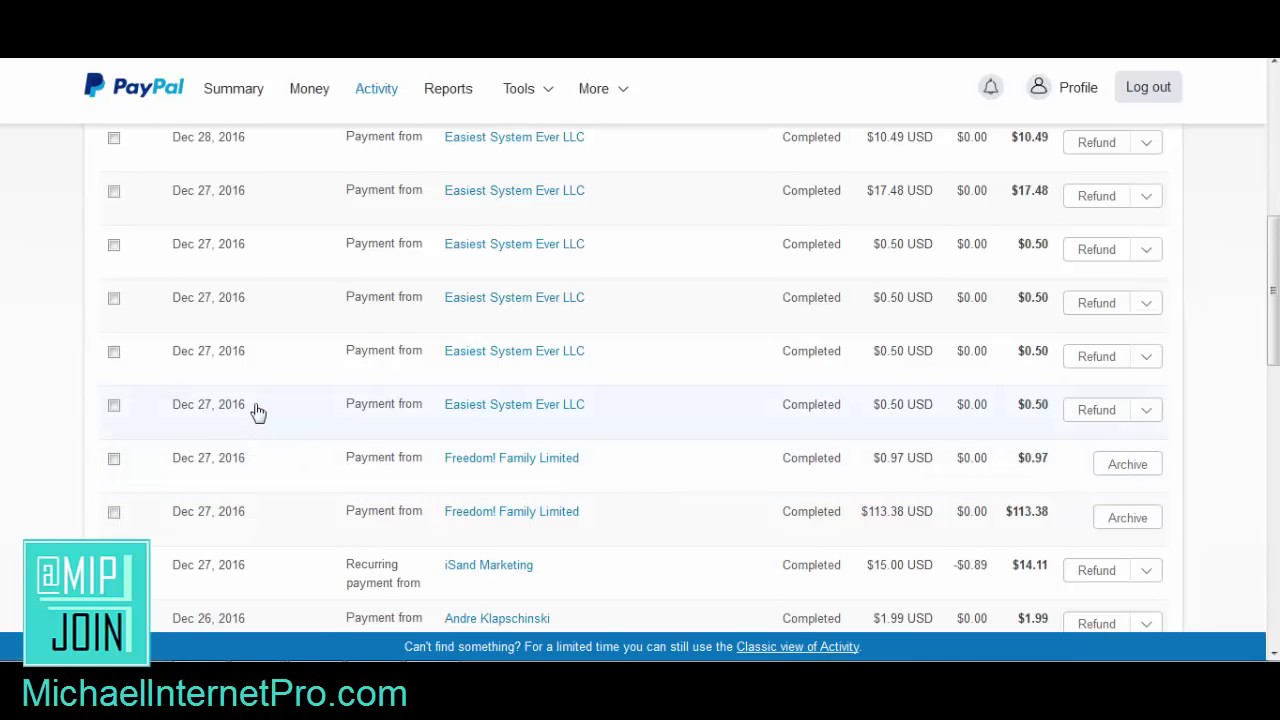This screenshot has height=720, width=1280.
Task: Click the bold $0.97 net amount
Action: pyautogui.click(x=1032, y=458)
